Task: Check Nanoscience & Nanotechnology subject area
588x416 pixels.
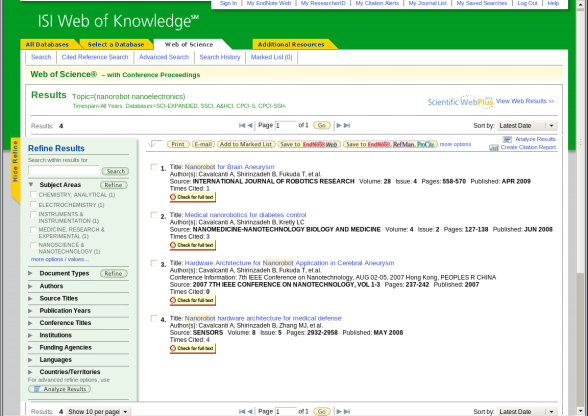Action: click(x=33, y=245)
